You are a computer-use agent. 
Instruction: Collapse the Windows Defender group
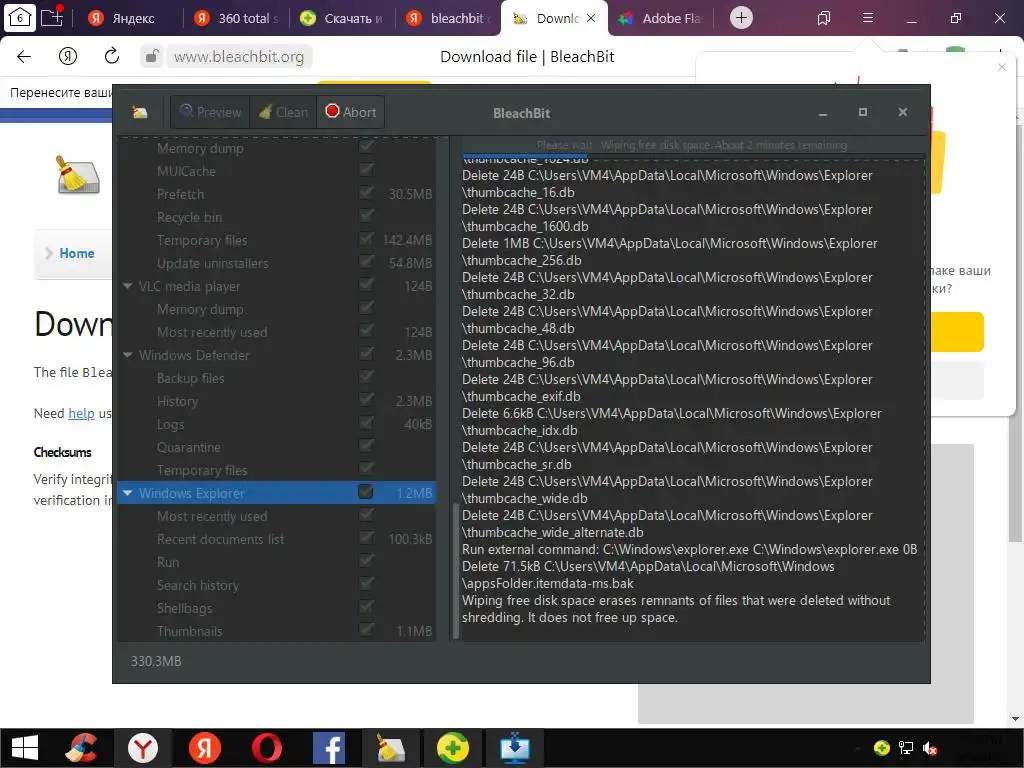(127, 355)
